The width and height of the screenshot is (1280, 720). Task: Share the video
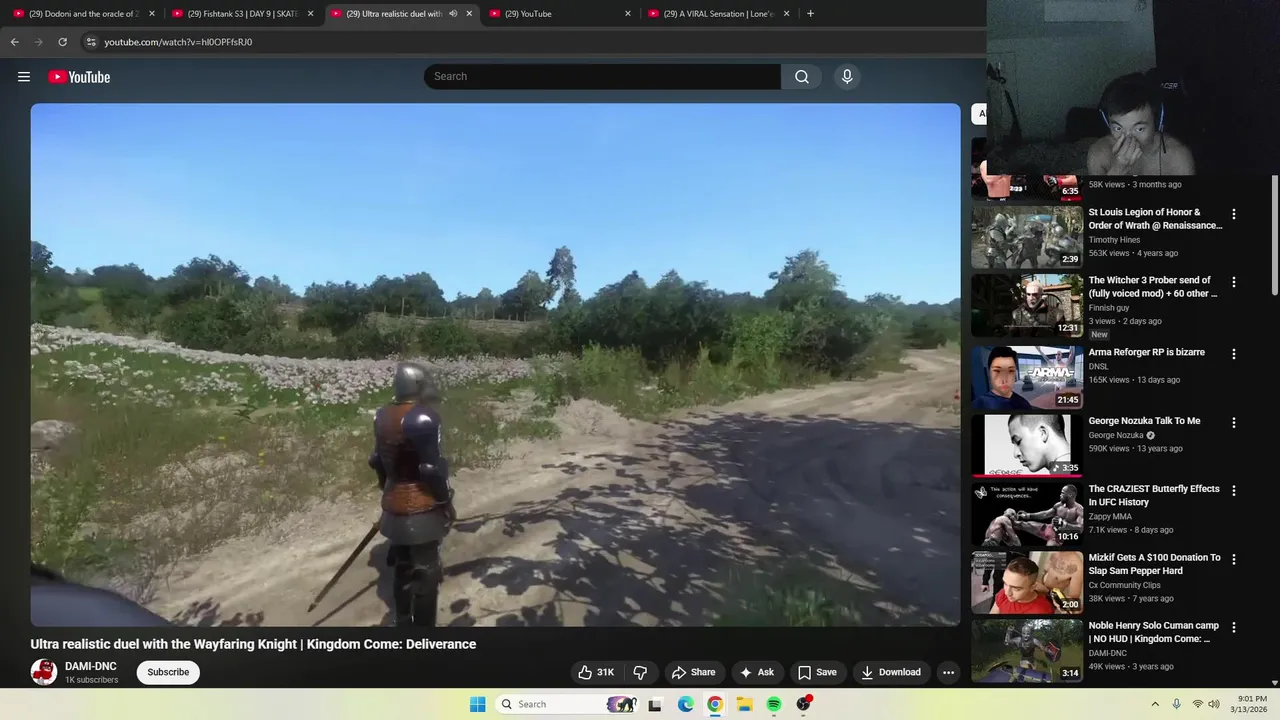693,672
